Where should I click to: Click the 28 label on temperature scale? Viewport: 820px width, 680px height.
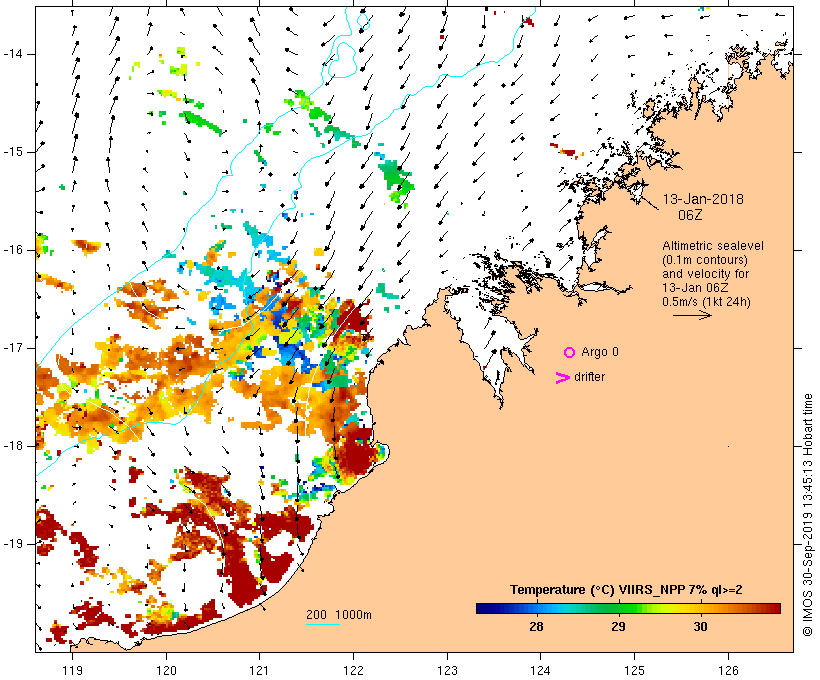537,626
